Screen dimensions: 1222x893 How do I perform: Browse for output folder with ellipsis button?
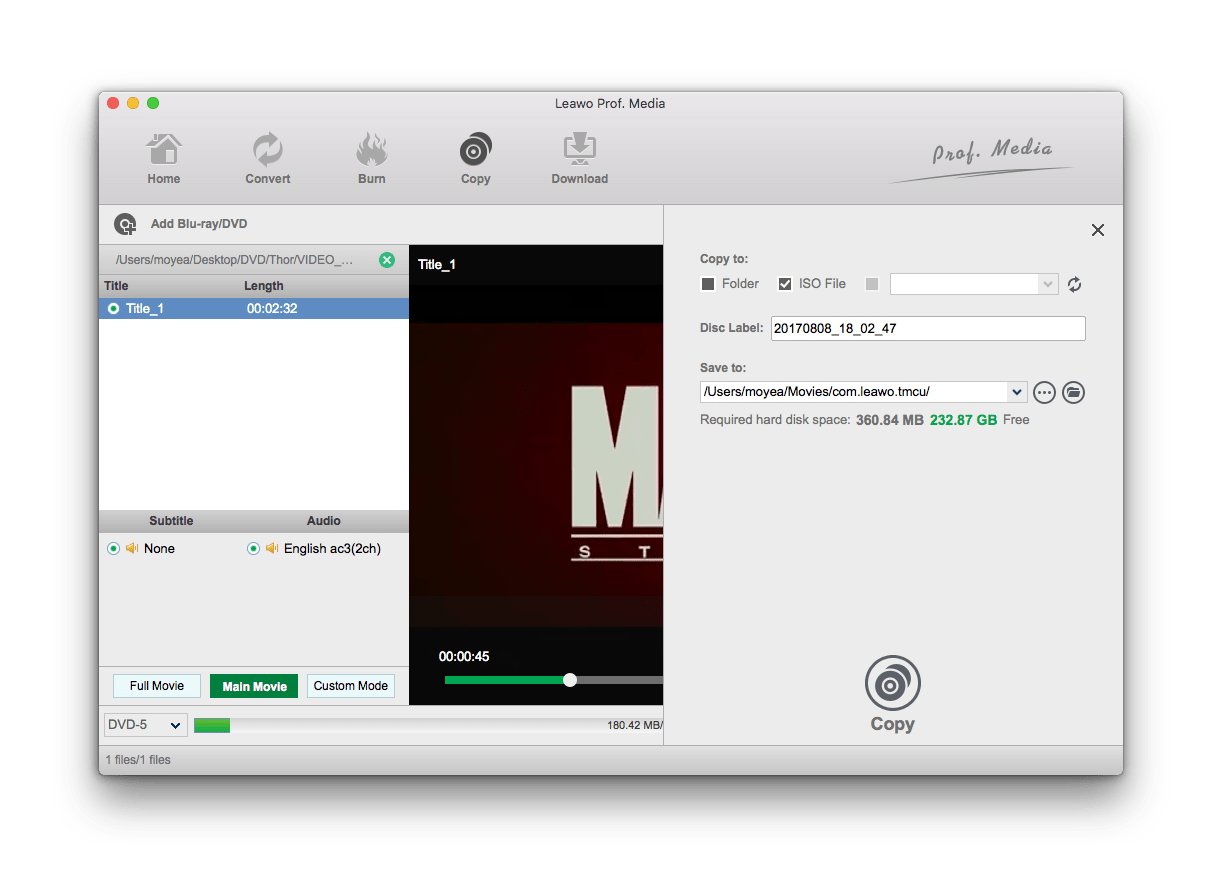tap(1045, 392)
